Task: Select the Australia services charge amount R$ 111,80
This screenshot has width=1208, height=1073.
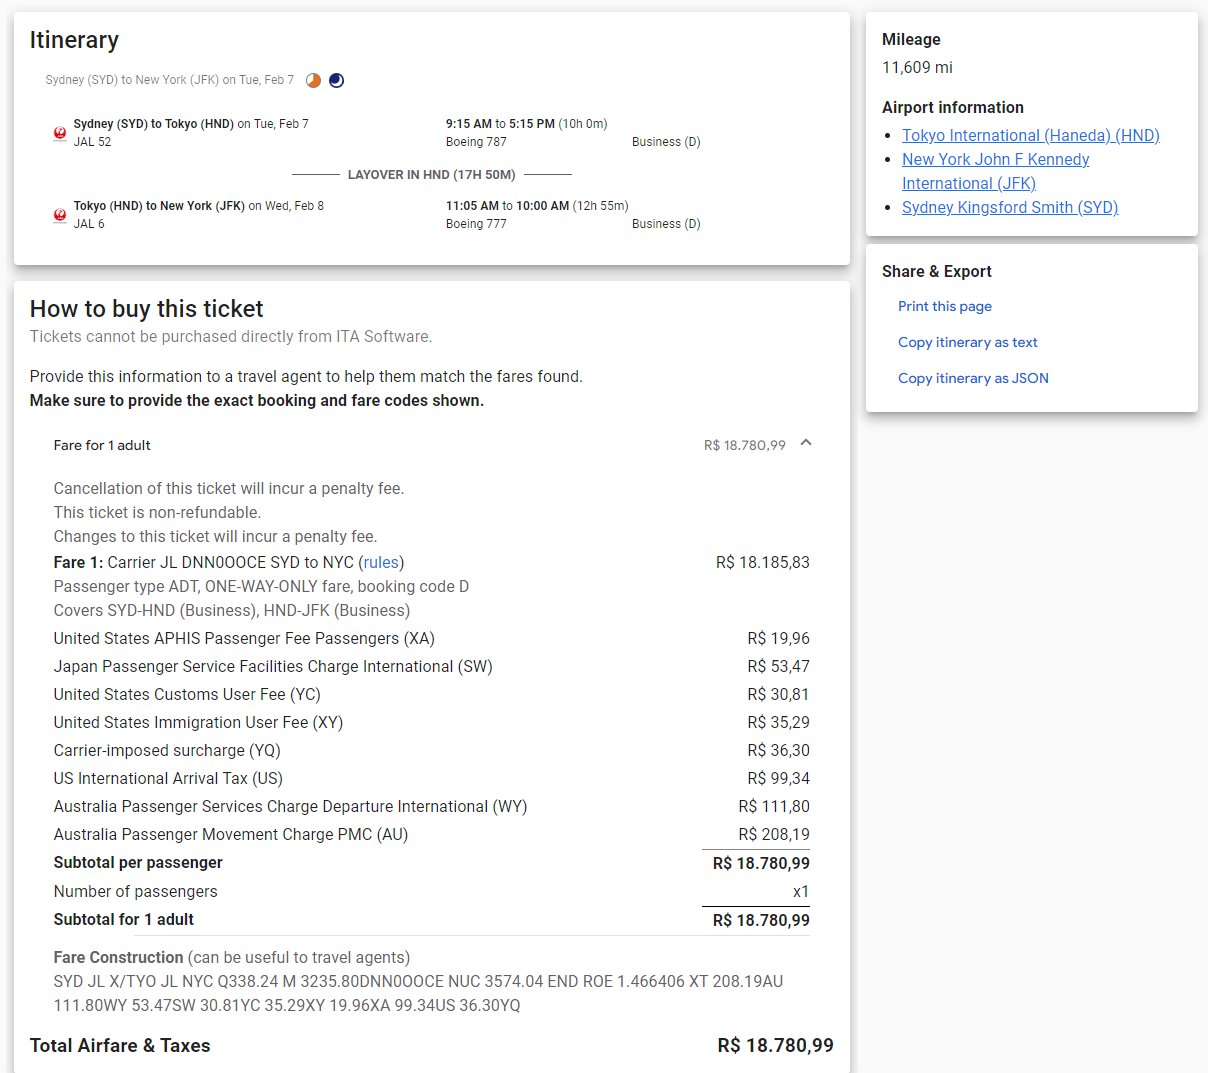Action: [x=774, y=806]
